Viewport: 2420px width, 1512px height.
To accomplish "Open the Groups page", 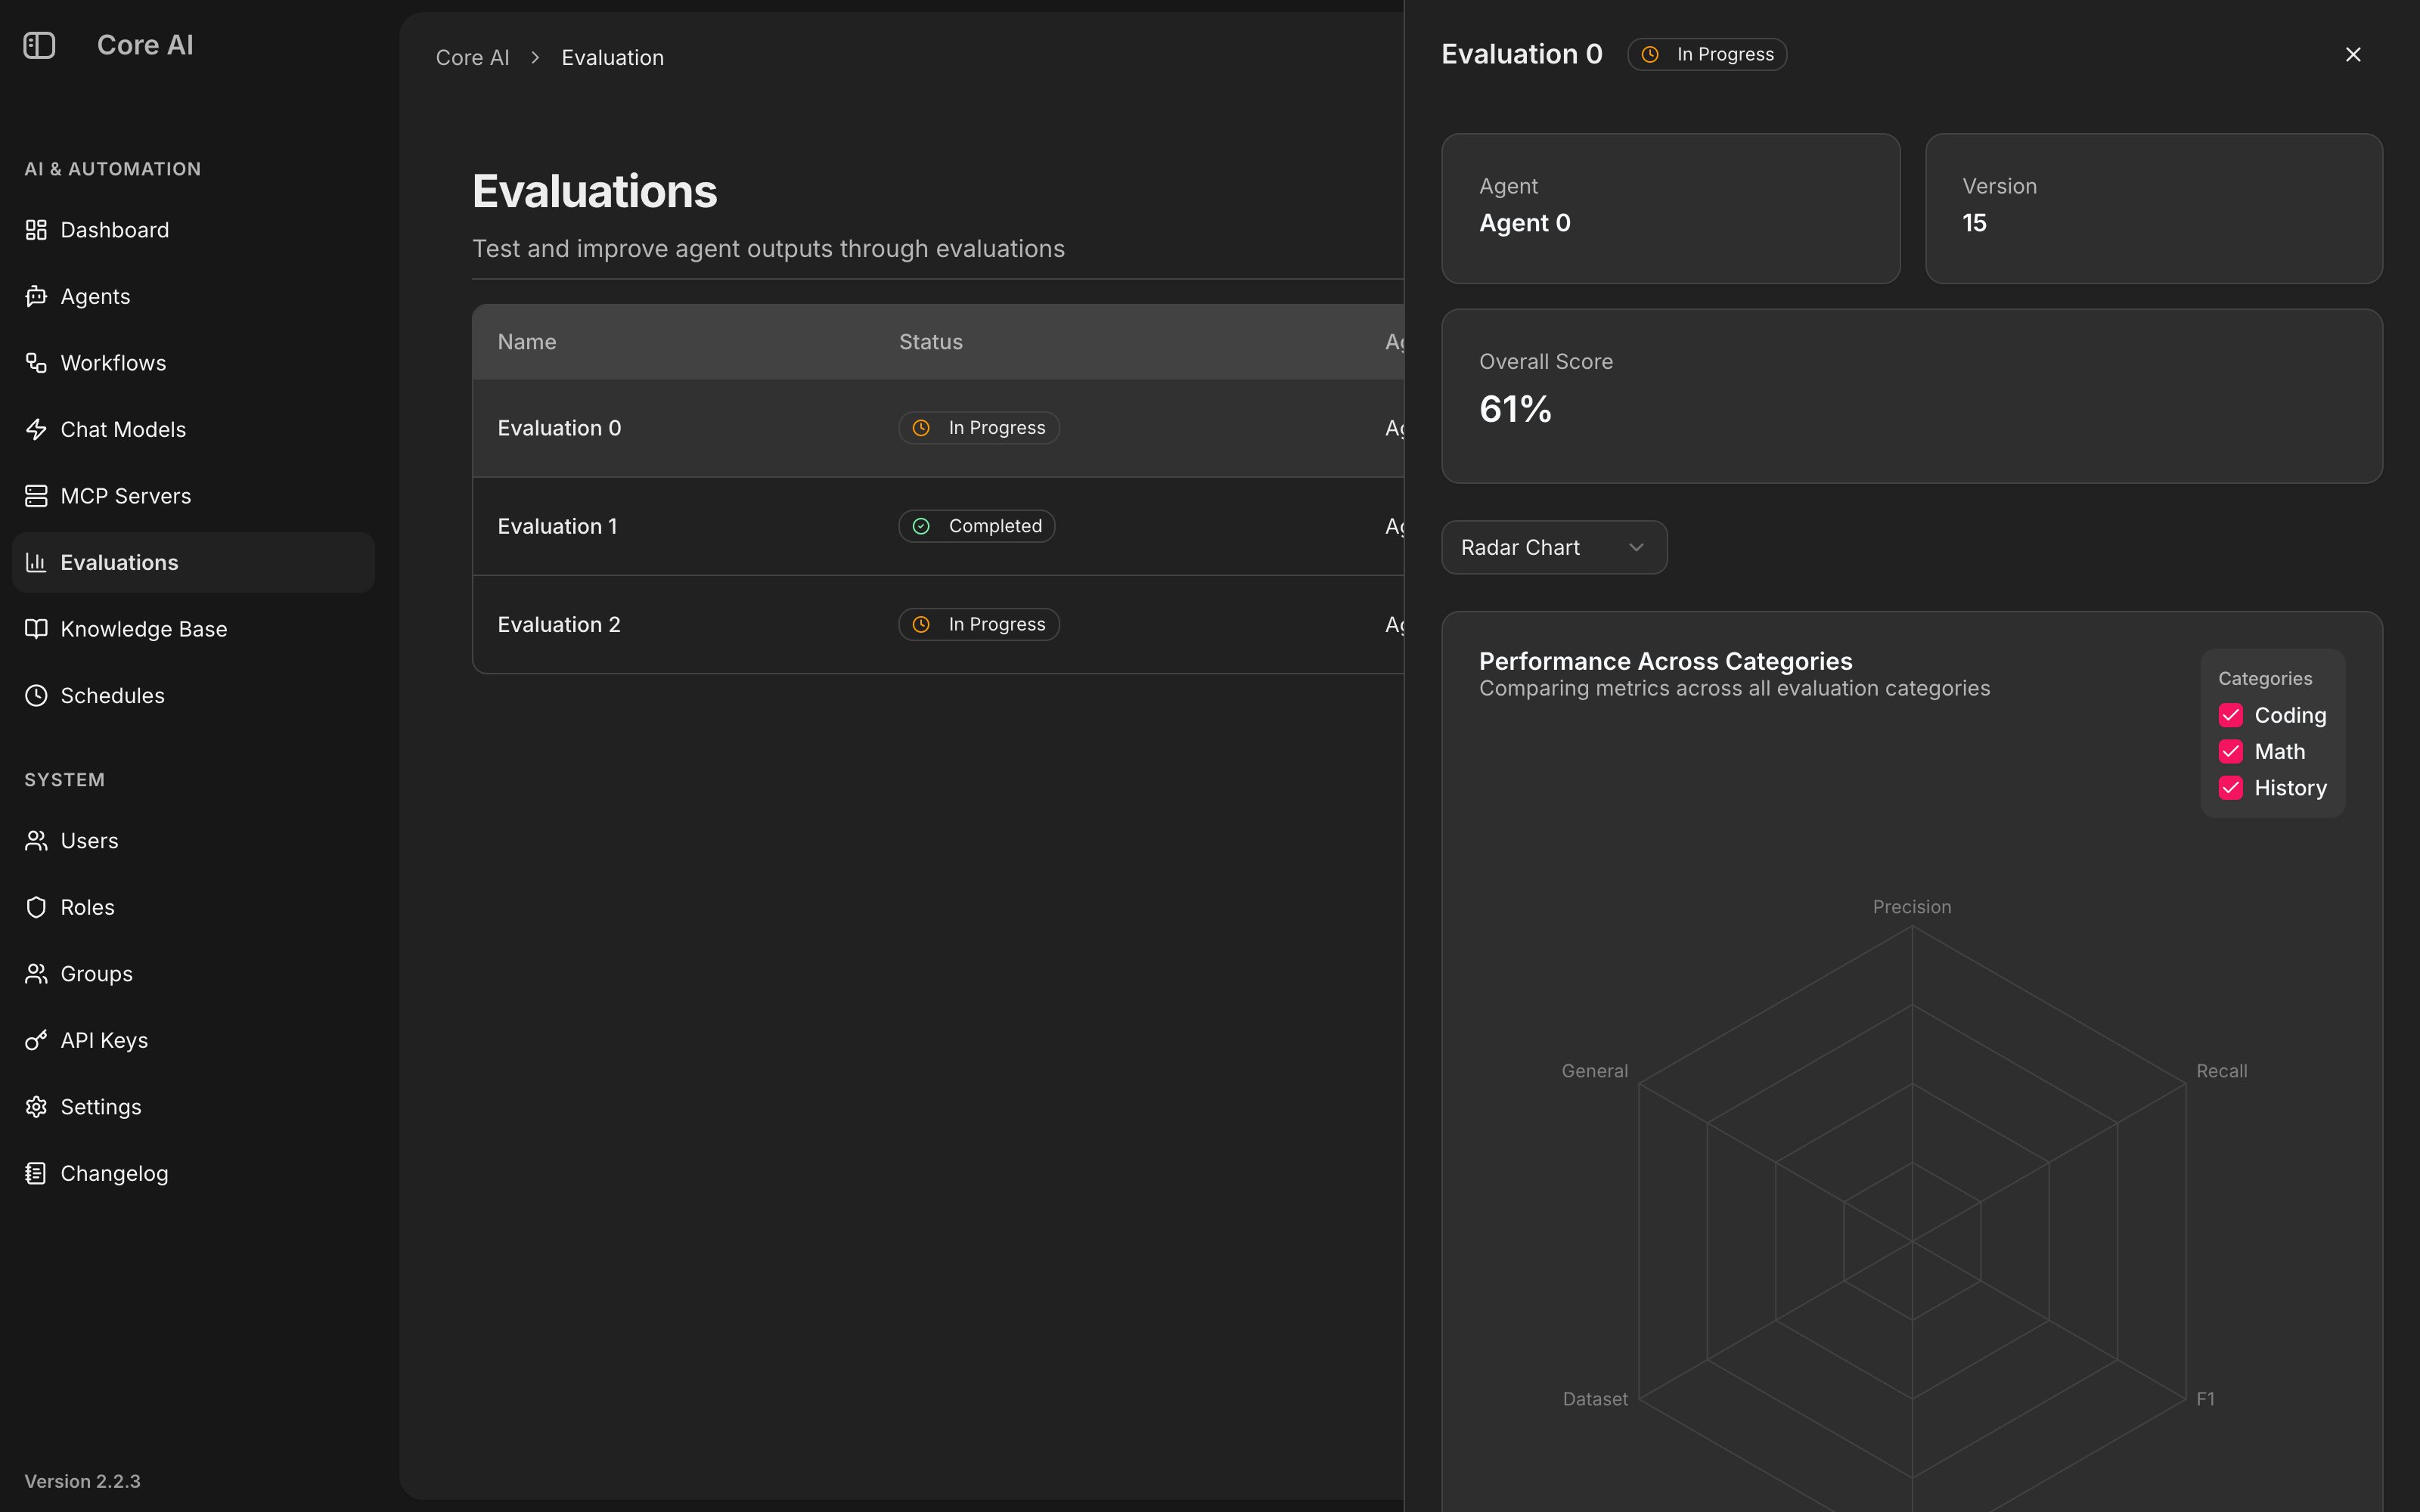I will click(193, 974).
